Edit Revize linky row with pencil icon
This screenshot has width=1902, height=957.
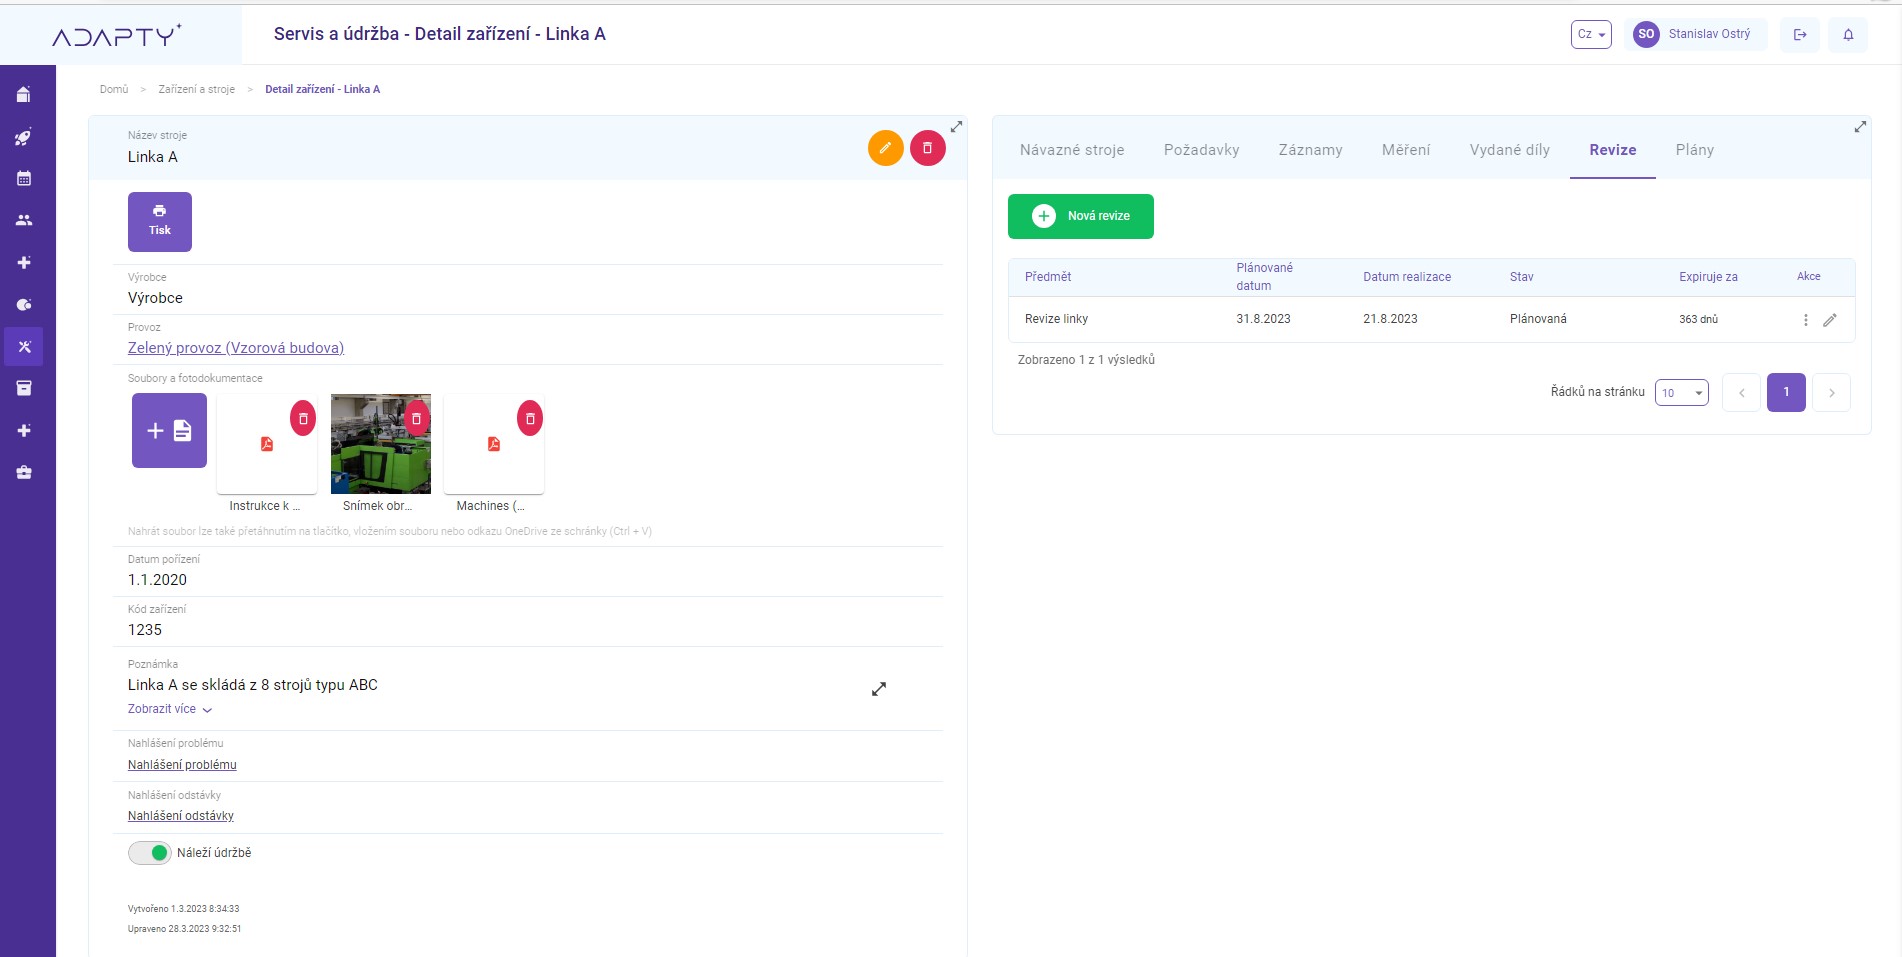pyautogui.click(x=1830, y=320)
